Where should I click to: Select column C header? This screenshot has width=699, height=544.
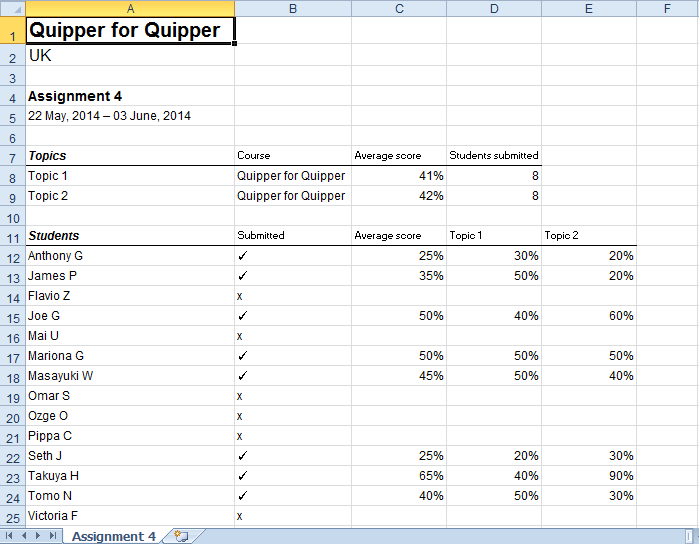[399, 8]
